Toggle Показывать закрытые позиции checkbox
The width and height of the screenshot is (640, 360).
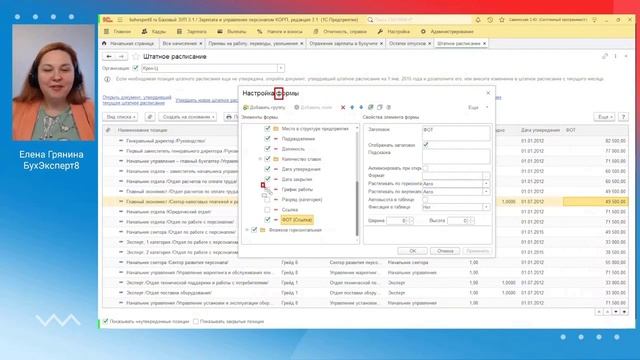click(x=196, y=322)
